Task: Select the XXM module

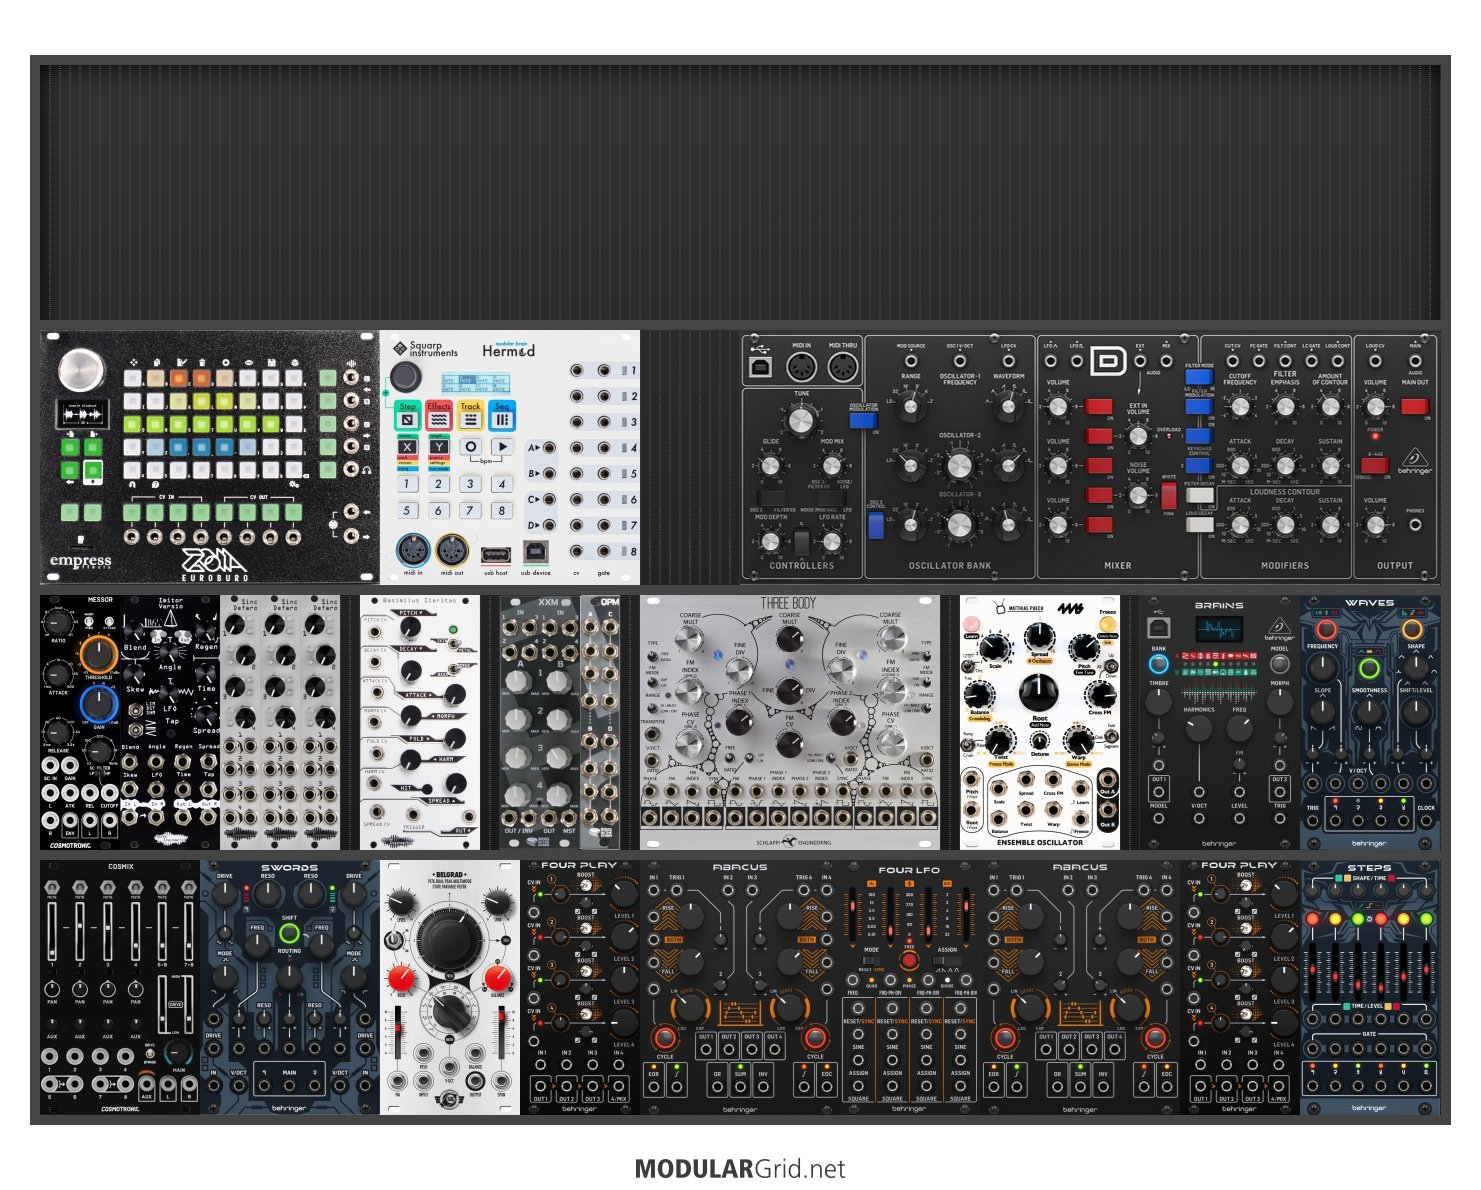Action: pos(540,722)
